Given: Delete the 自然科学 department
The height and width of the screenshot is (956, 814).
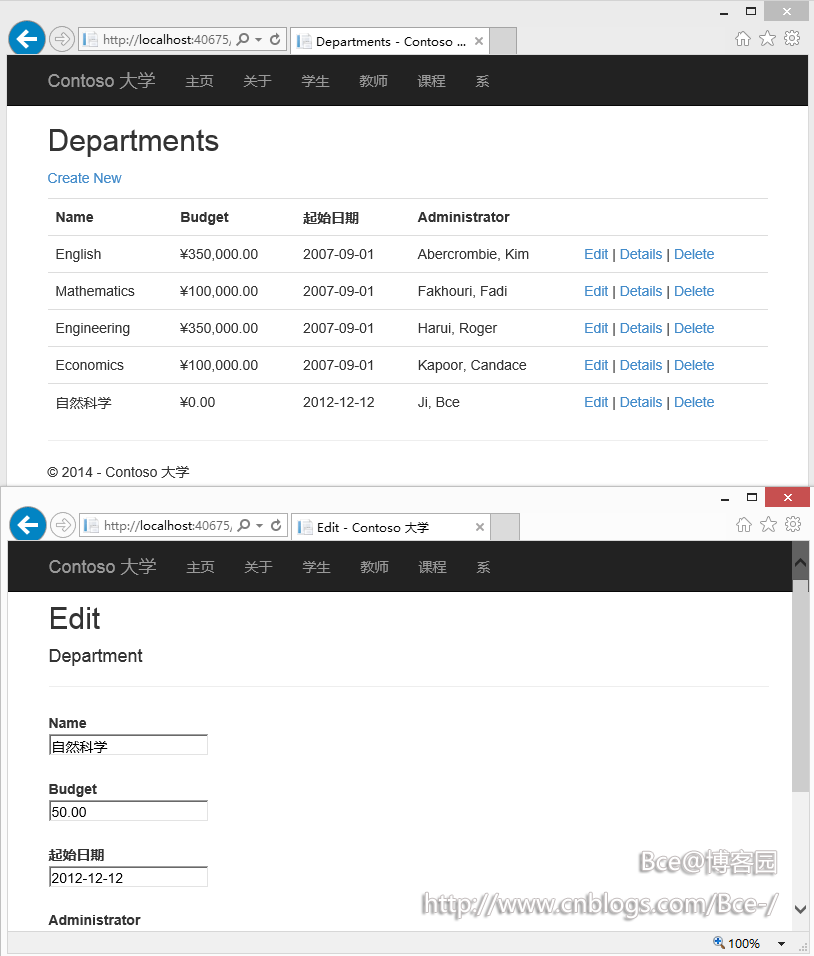Looking at the screenshot, I should [694, 402].
